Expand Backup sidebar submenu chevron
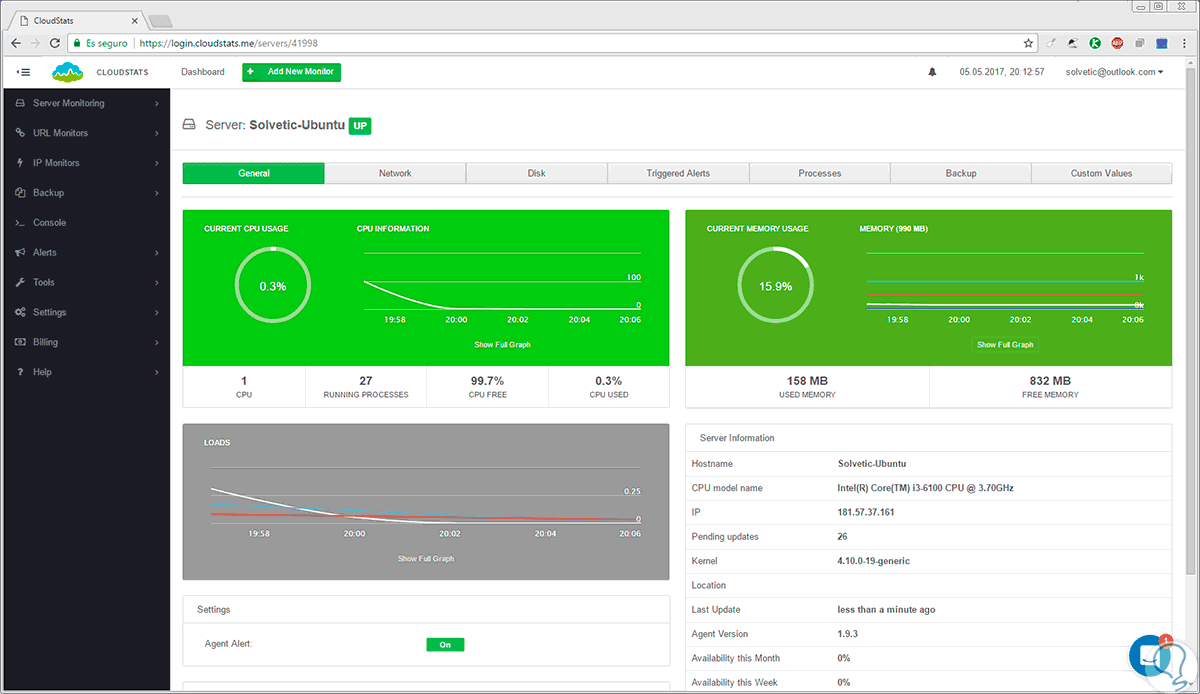1200x694 pixels. click(157, 193)
